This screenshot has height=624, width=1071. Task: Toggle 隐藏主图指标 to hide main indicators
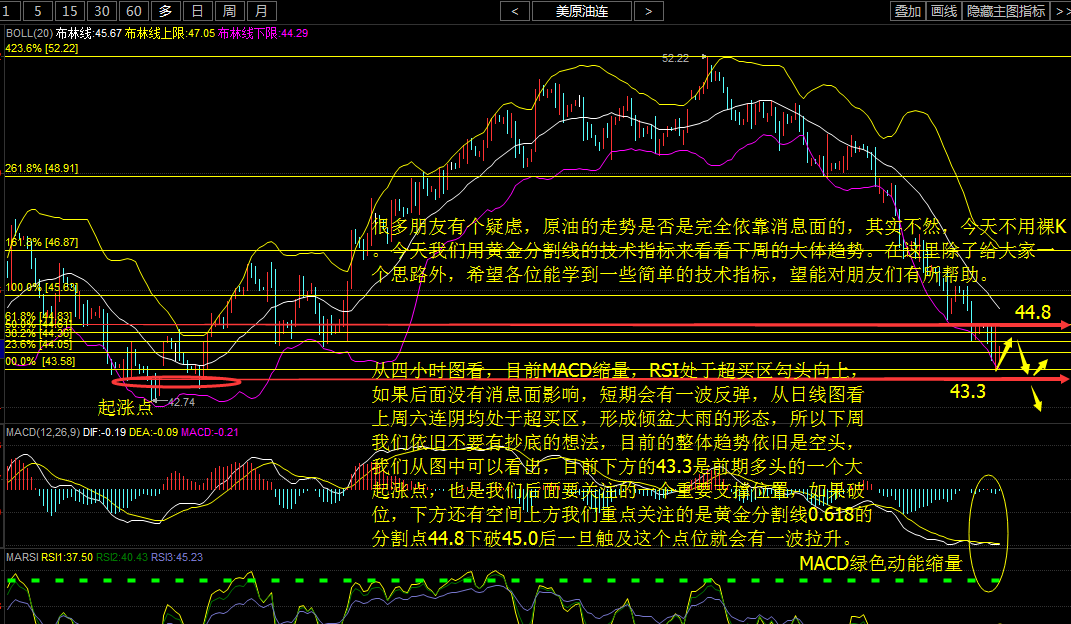tap(1006, 11)
